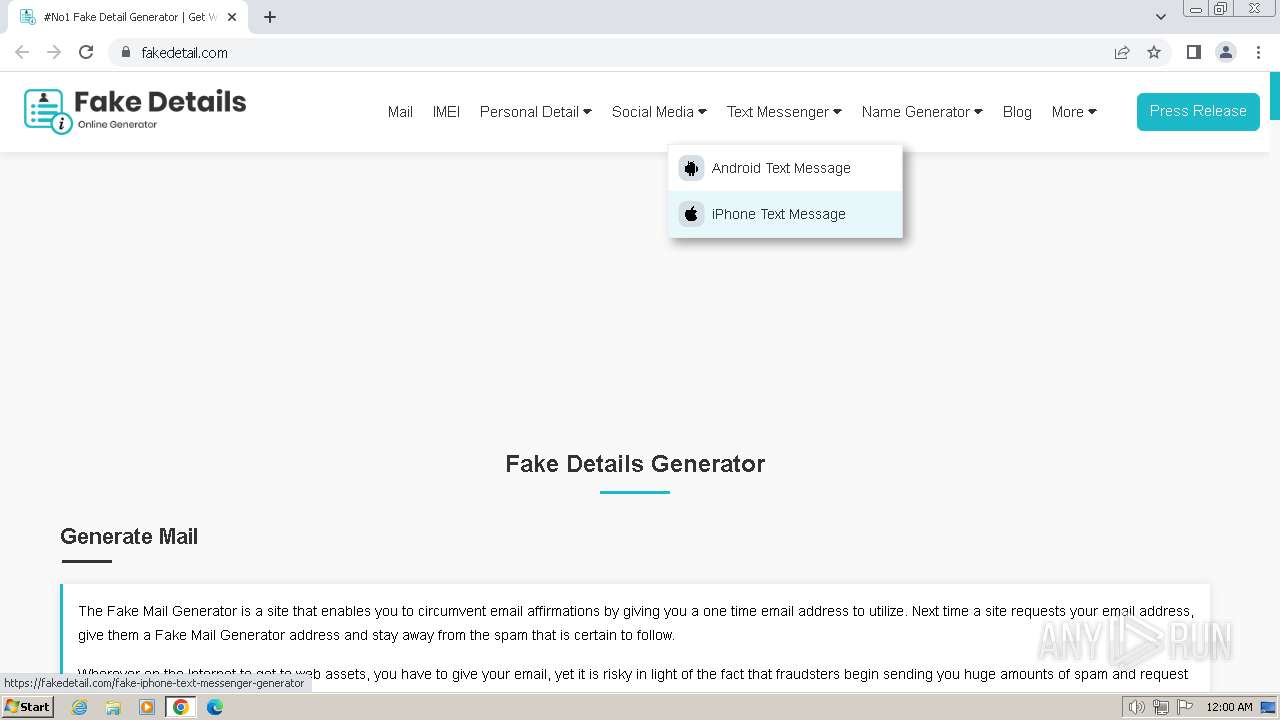Switch to Chrome in the taskbar
Viewport: 1280px width, 720px height.
coord(181,707)
